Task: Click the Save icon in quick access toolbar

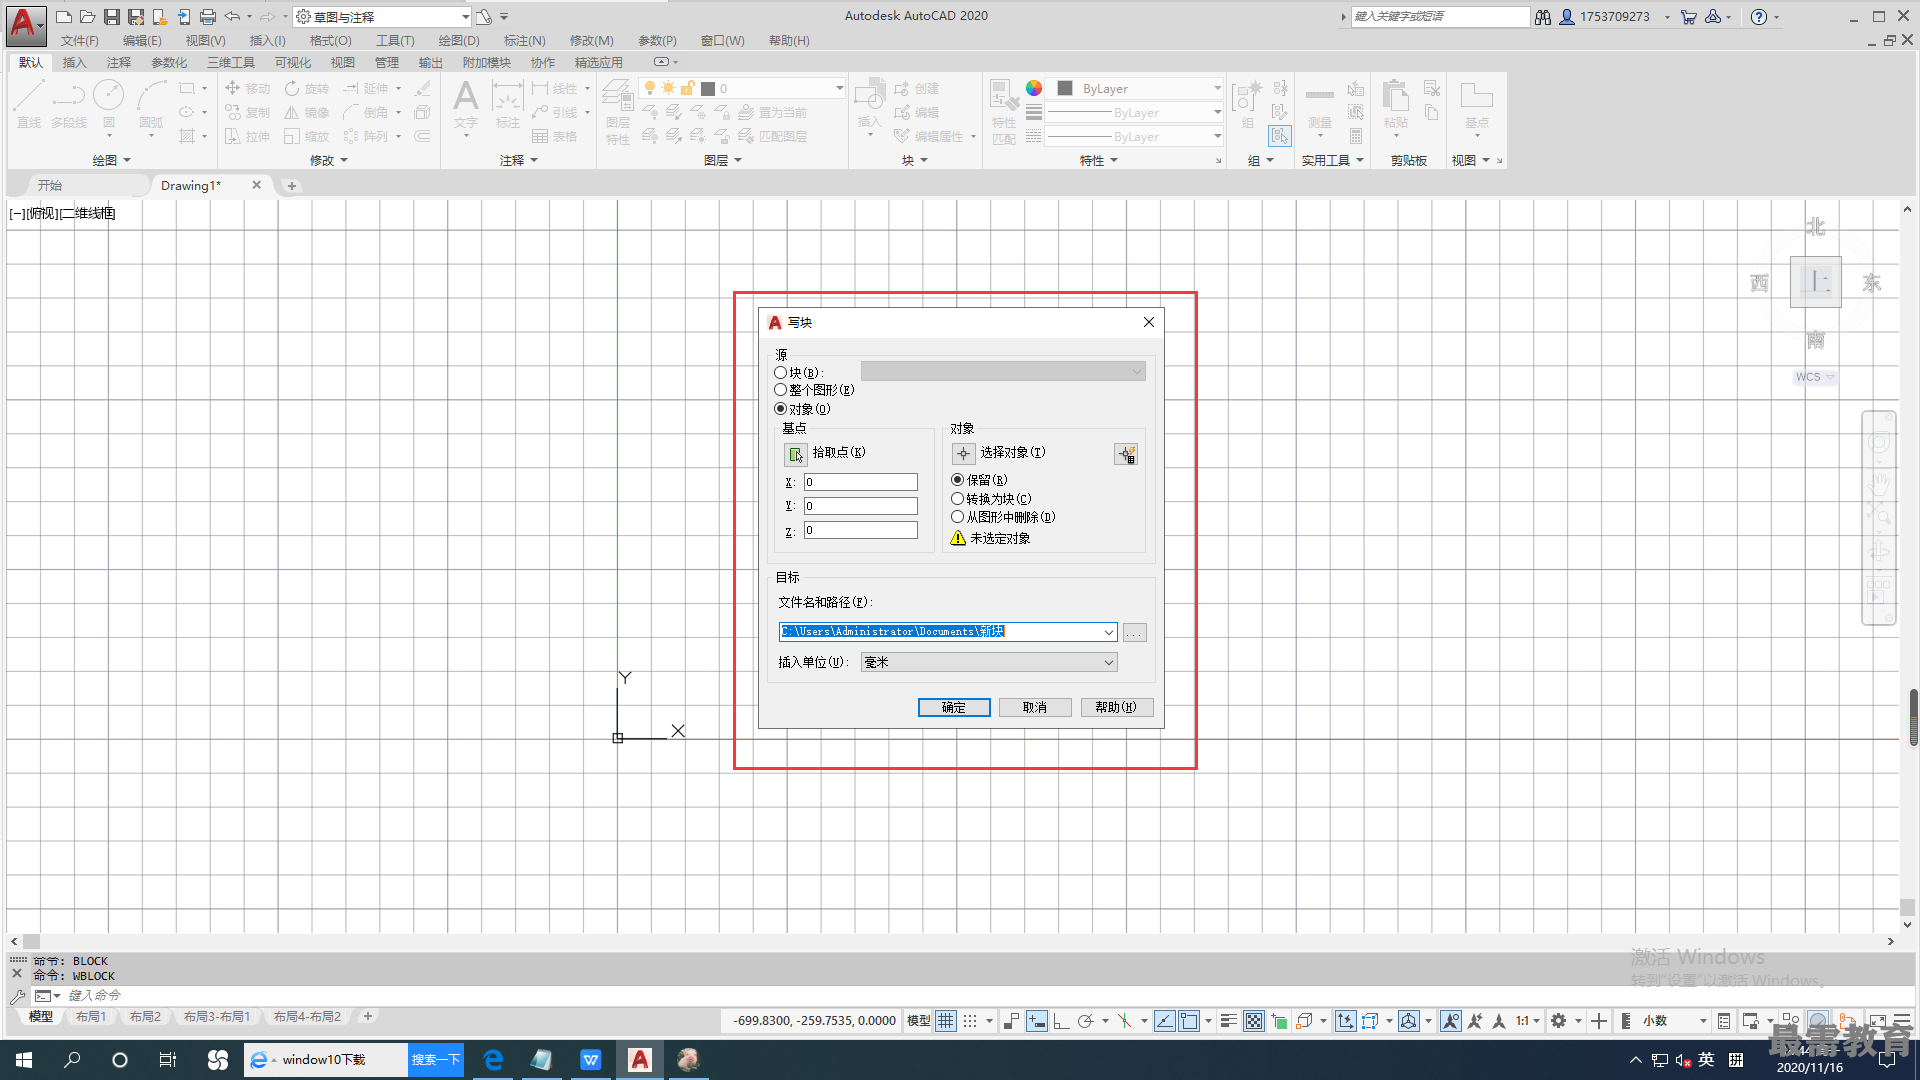Action: coord(112,17)
